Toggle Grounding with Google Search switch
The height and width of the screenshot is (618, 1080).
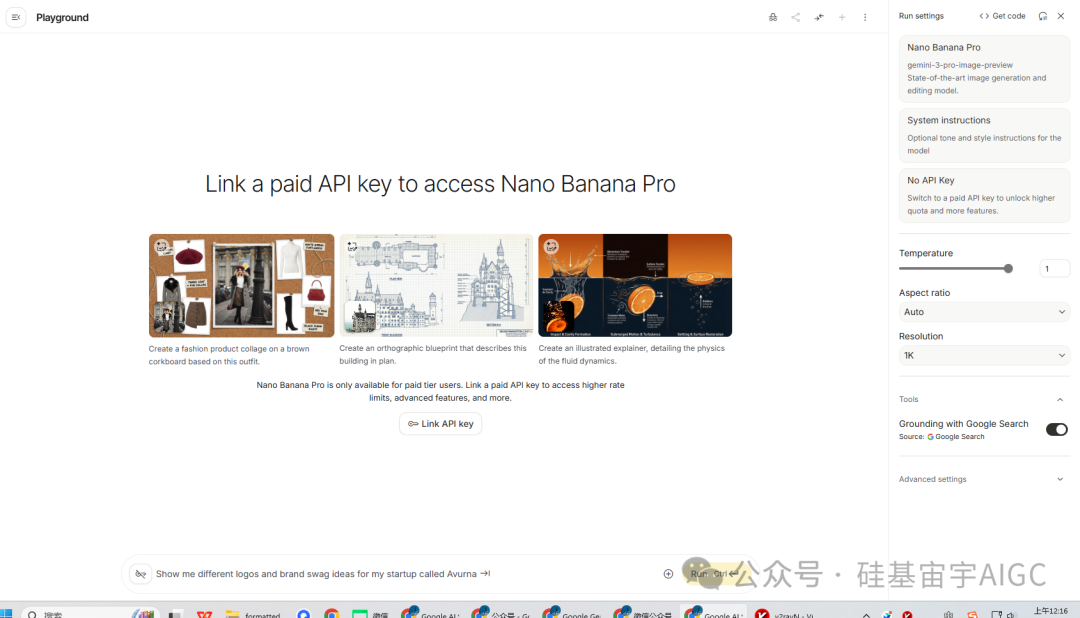click(x=1057, y=429)
